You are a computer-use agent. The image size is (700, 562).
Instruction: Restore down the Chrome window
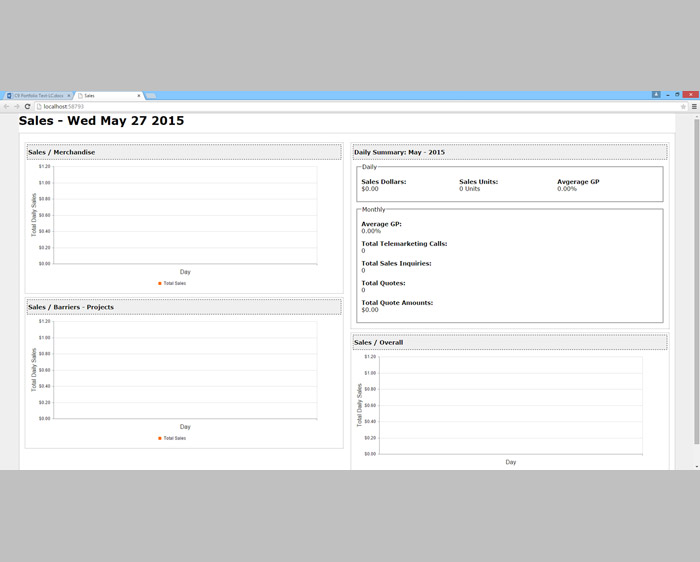coord(677,95)
